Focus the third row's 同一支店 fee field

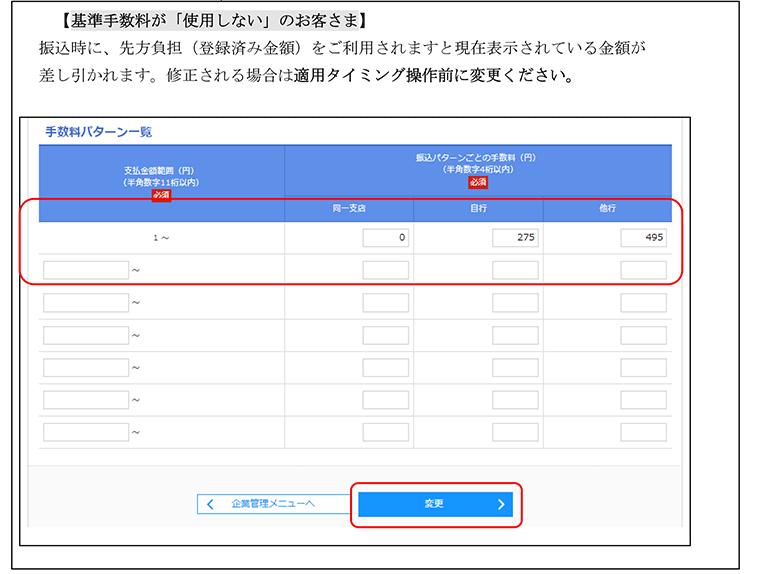(x=385, y=303)
